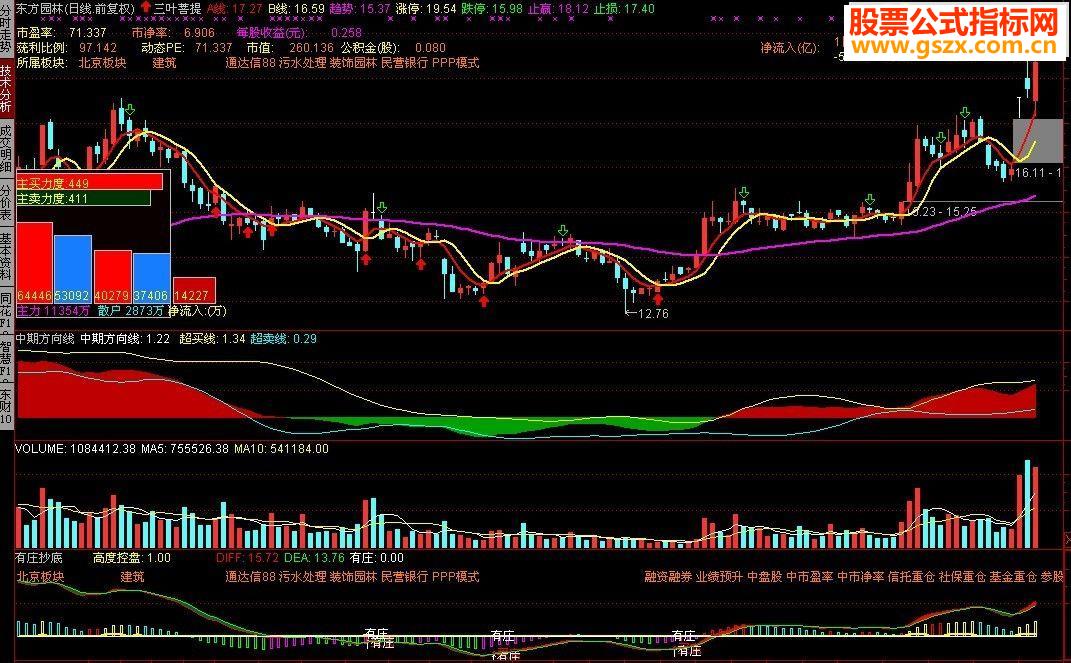
Task: Click the 散户 2873万 label
Action: tap(131, 311)
